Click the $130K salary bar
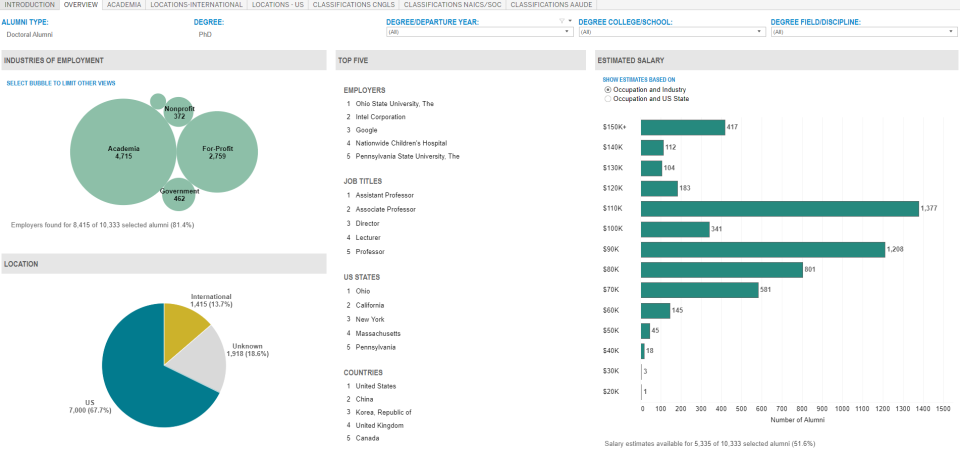The width and height of the screenshot is (960, 450). click(651, 168)
